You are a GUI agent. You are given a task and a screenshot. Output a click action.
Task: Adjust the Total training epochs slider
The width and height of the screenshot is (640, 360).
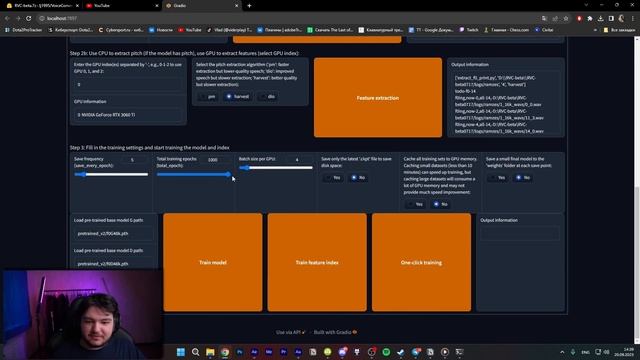194,174
